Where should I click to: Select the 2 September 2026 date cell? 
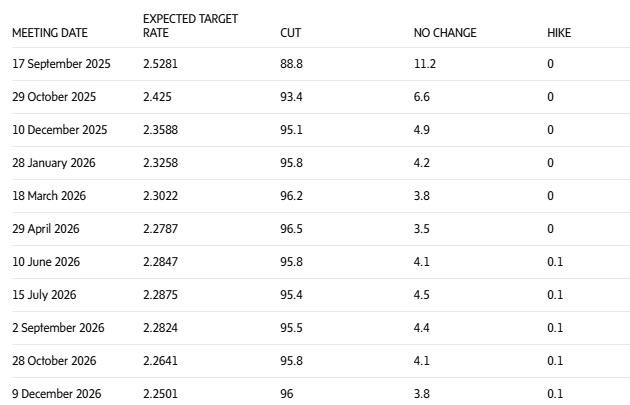pos(58,328)
